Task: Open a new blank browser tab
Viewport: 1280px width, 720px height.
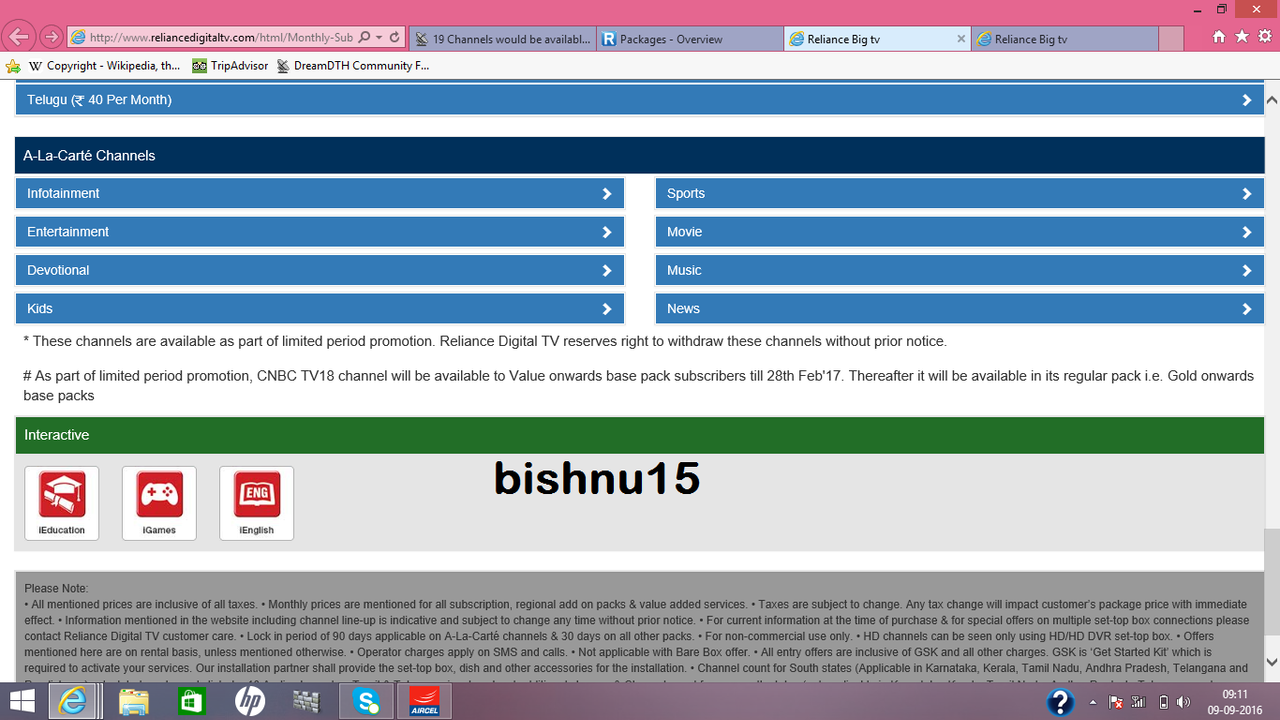Action: click(x=1171, y=39)
